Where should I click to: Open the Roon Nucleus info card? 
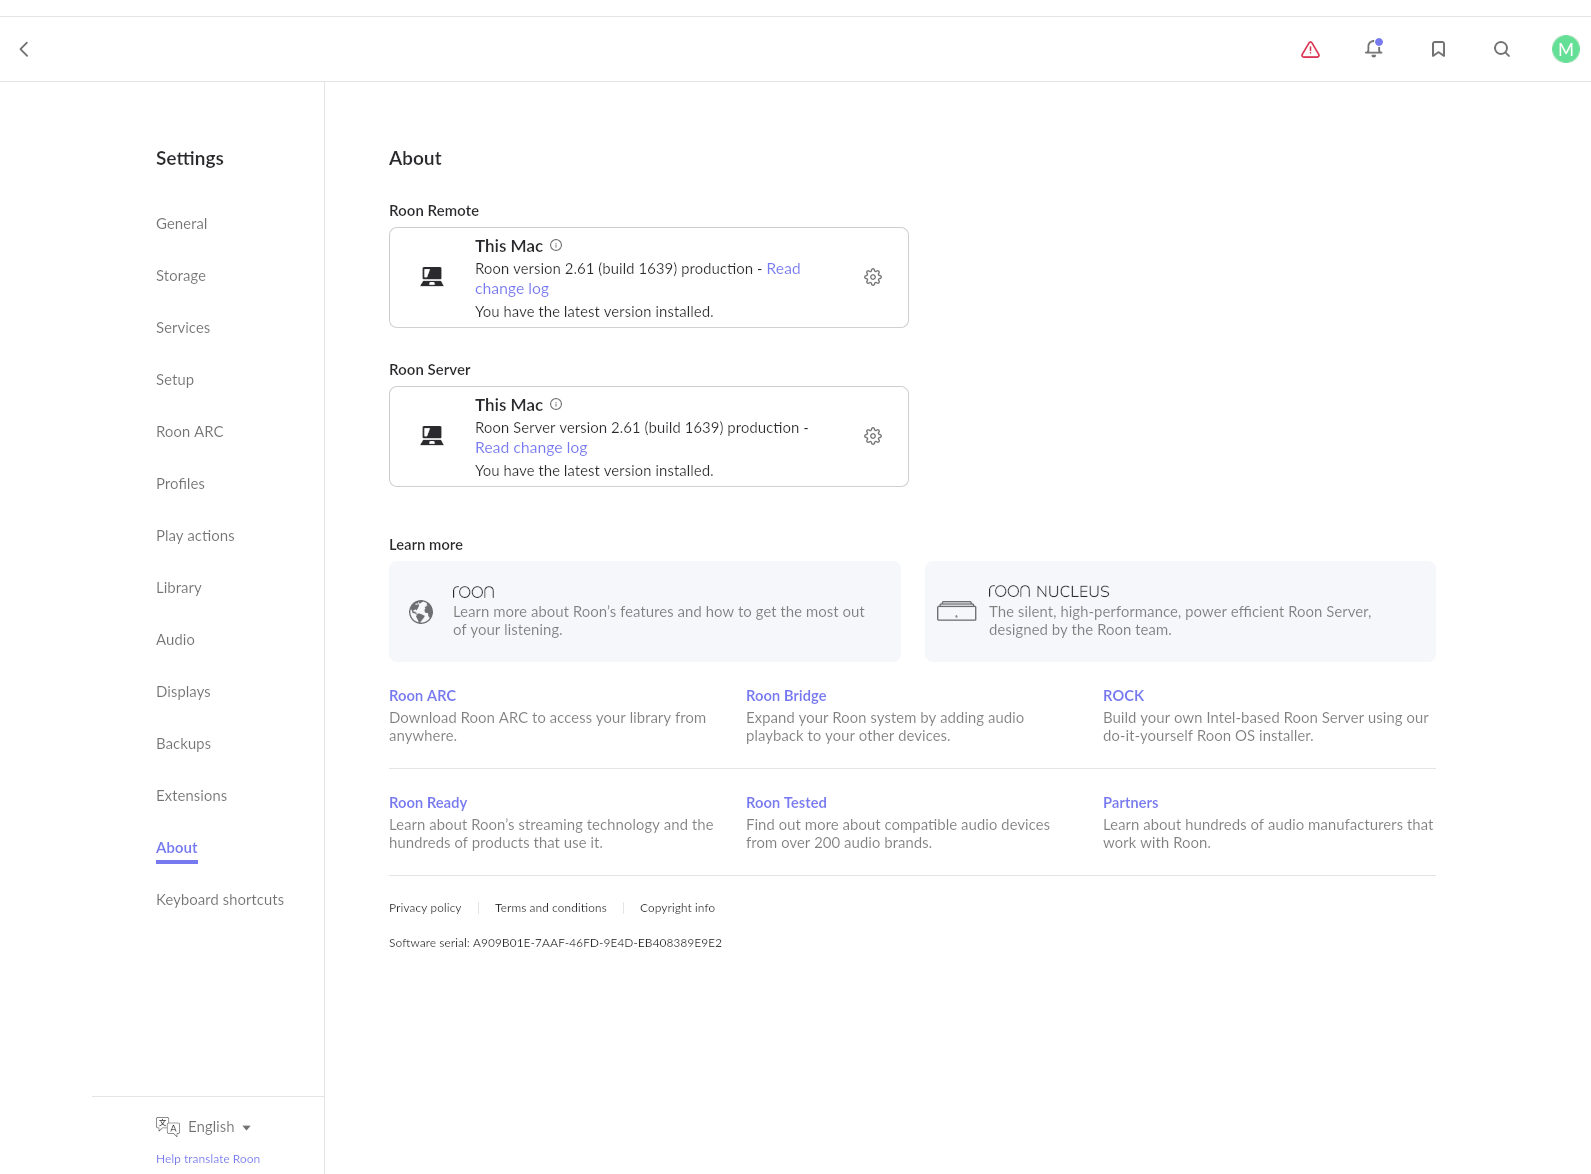click(1180, 611)
